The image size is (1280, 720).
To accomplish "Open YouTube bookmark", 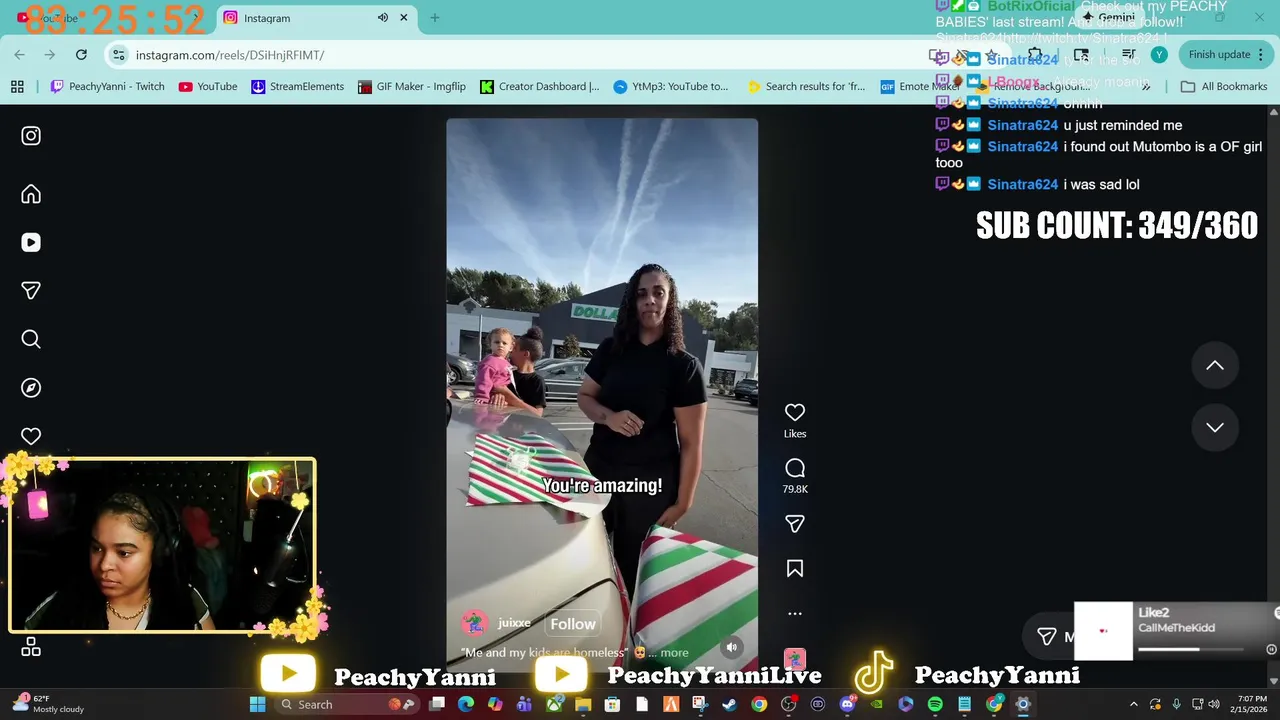I will (208, 87).
